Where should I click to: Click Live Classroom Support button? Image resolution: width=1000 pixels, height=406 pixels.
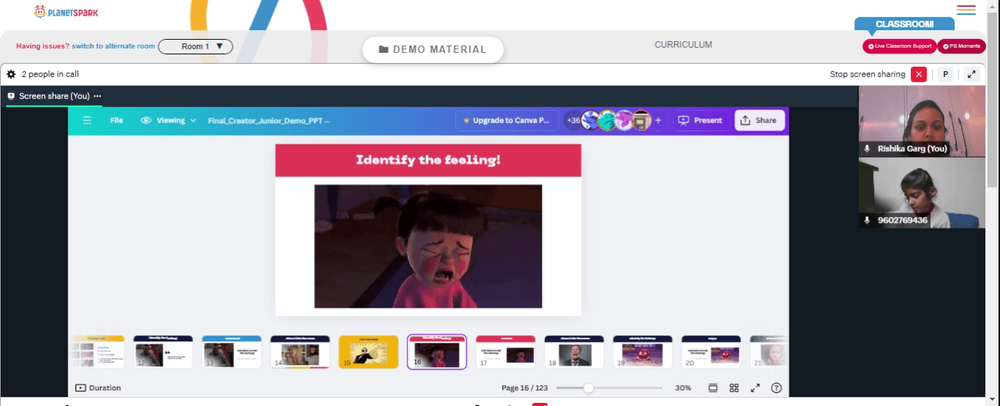(899, 46)
